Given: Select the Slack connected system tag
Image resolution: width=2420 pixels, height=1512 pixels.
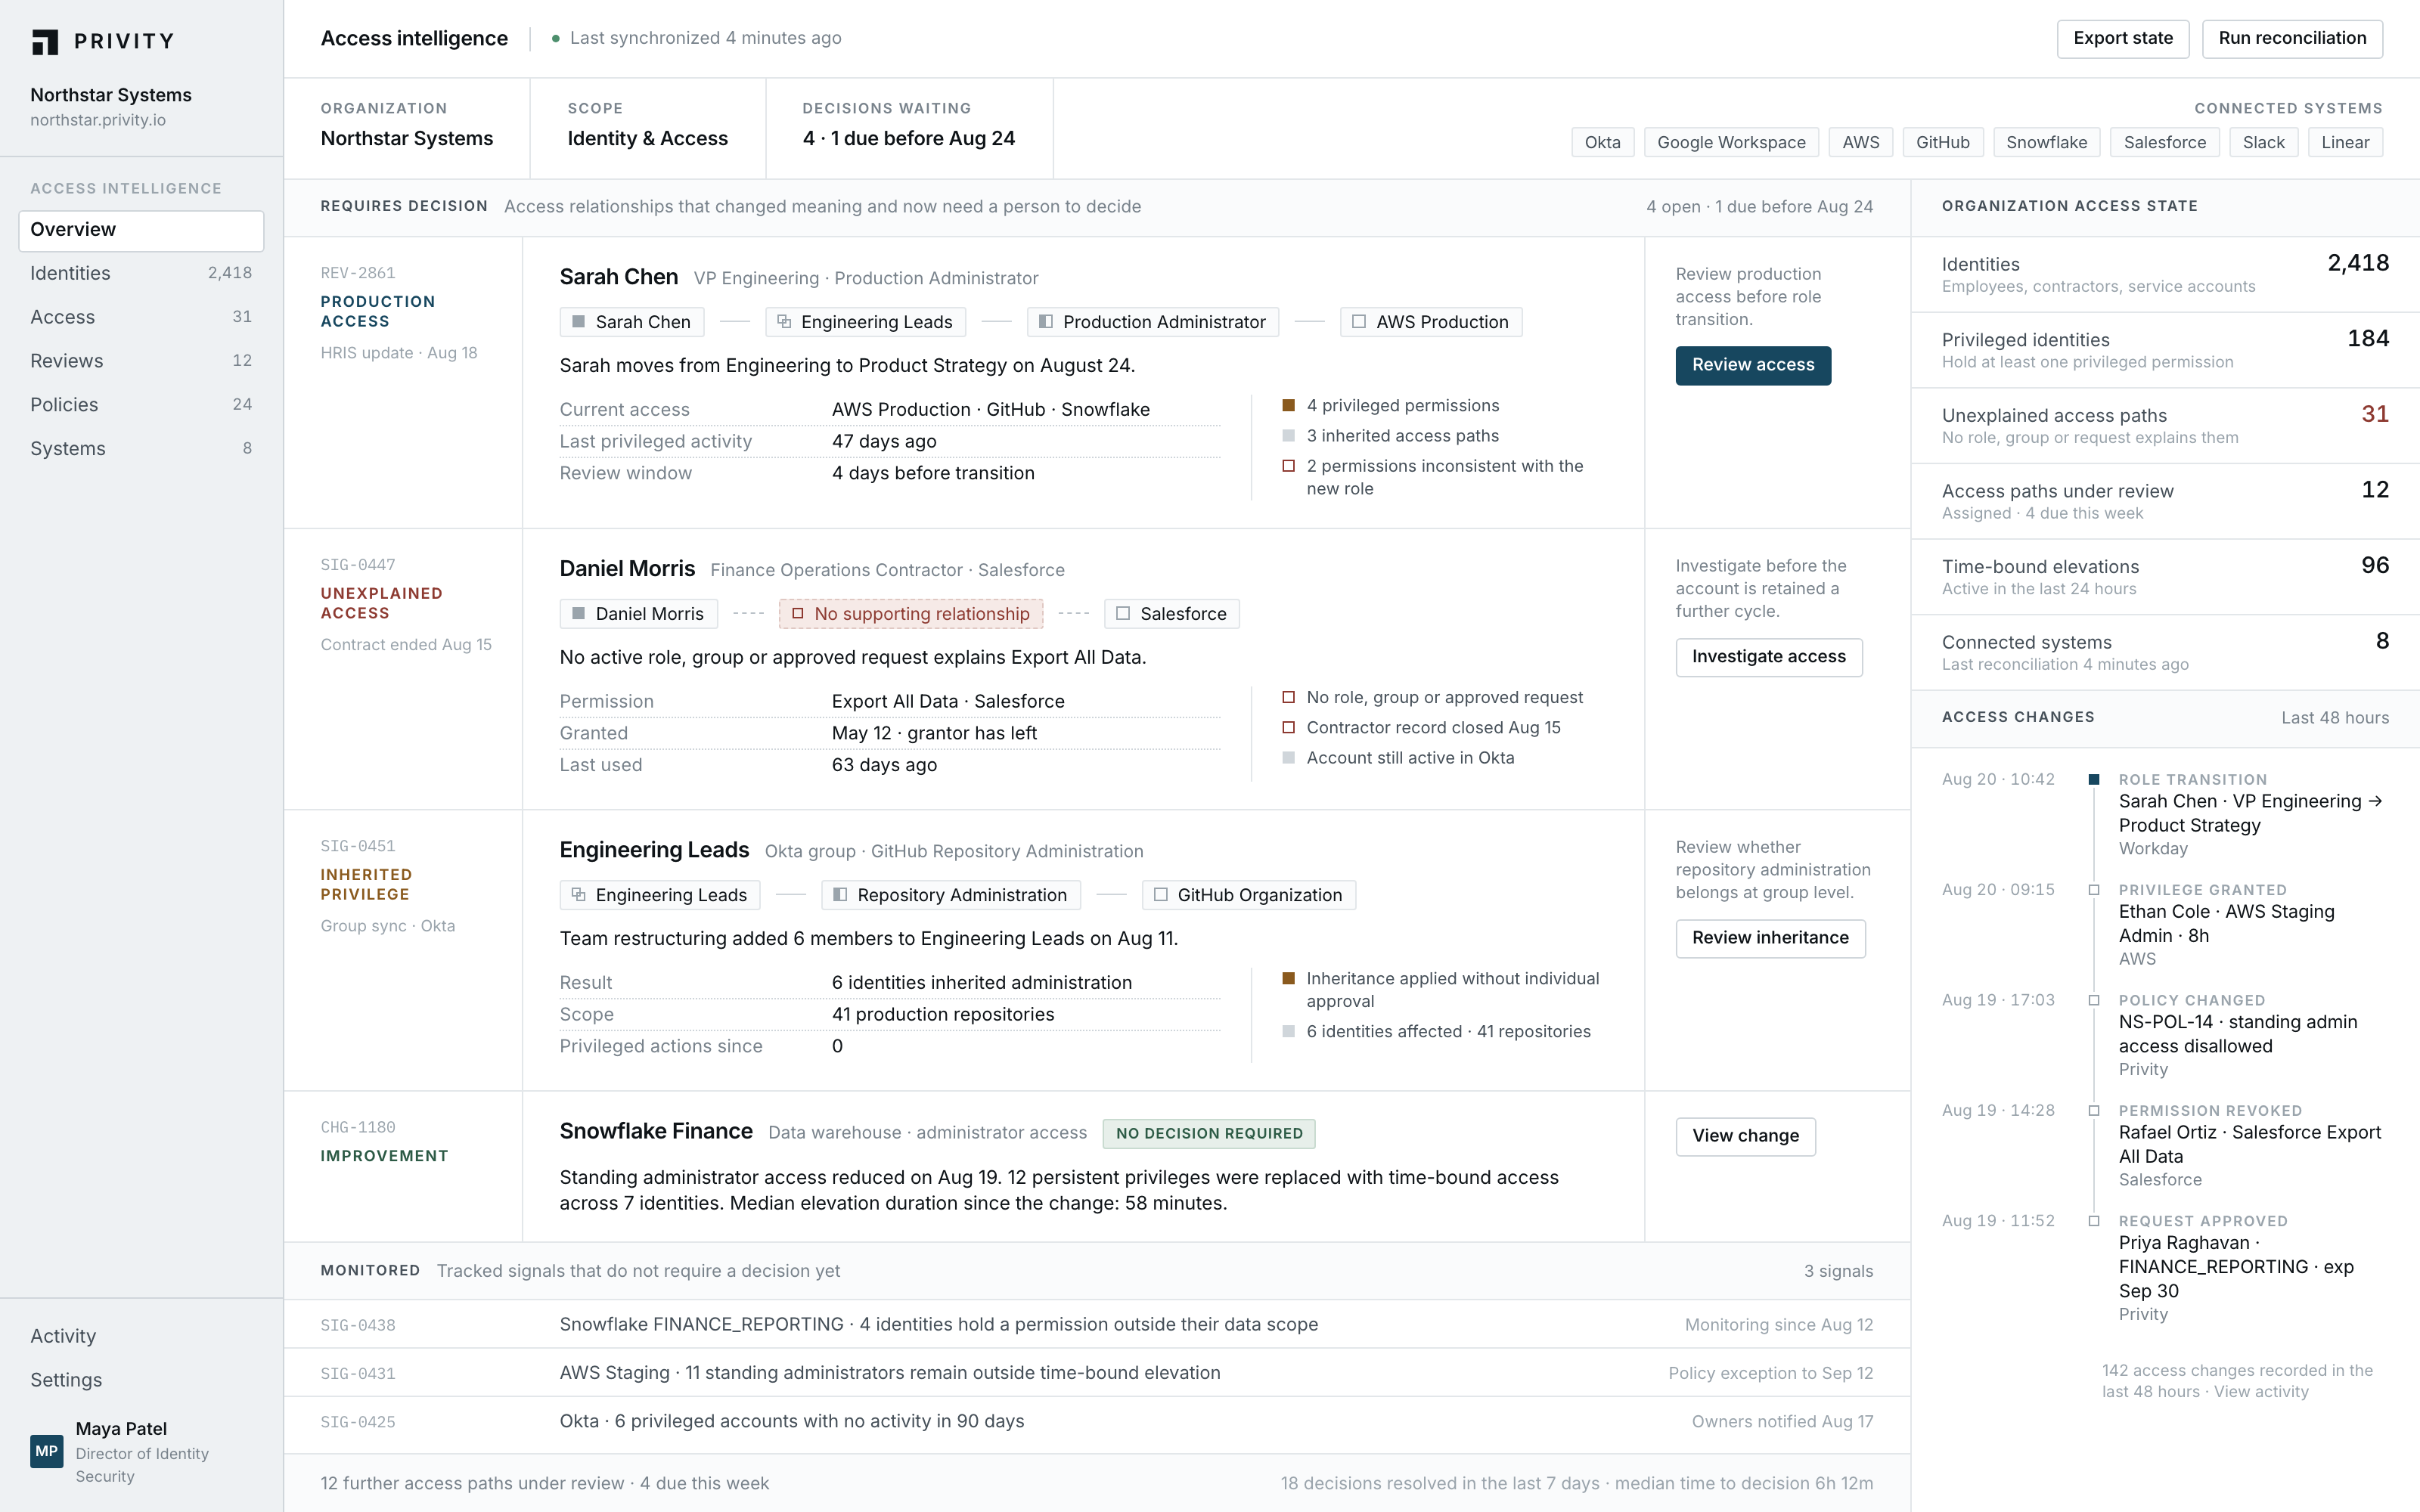Looking at the screenshot, I should [2263, 142].
